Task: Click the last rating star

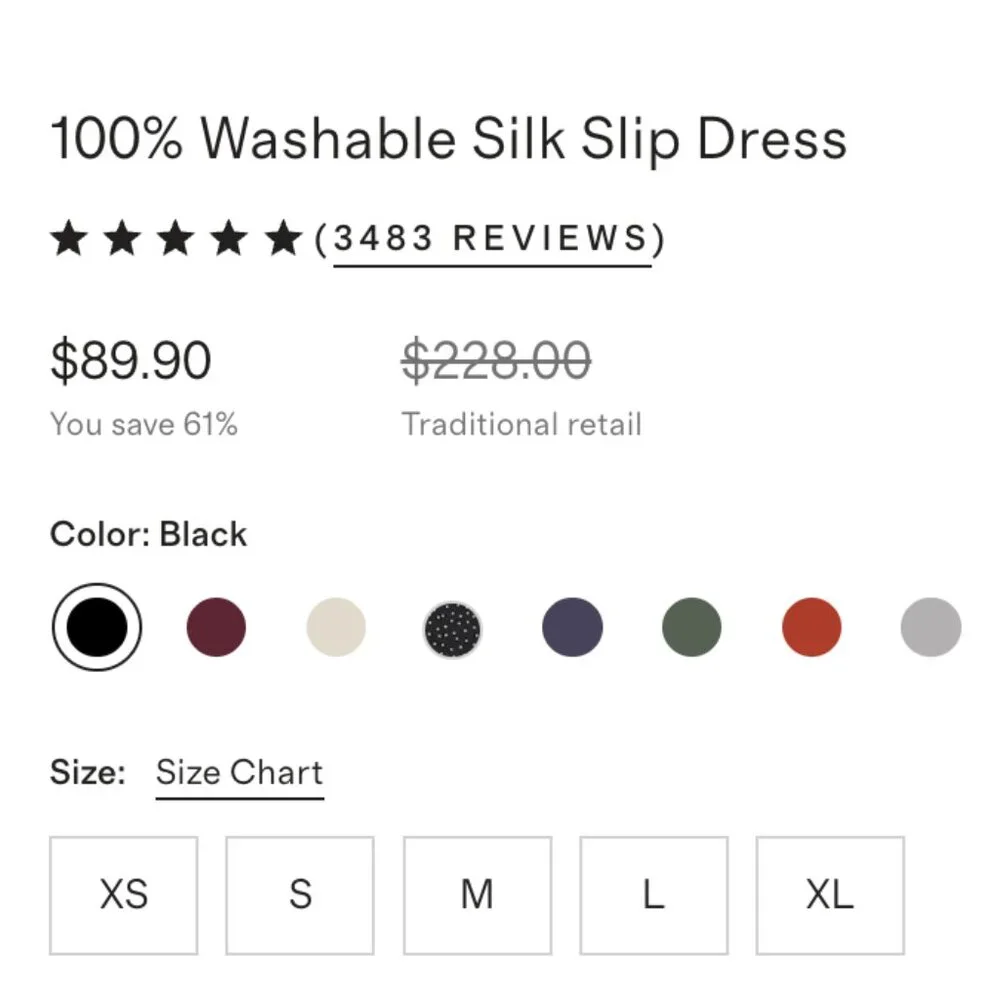Action: tap(282, 238)
